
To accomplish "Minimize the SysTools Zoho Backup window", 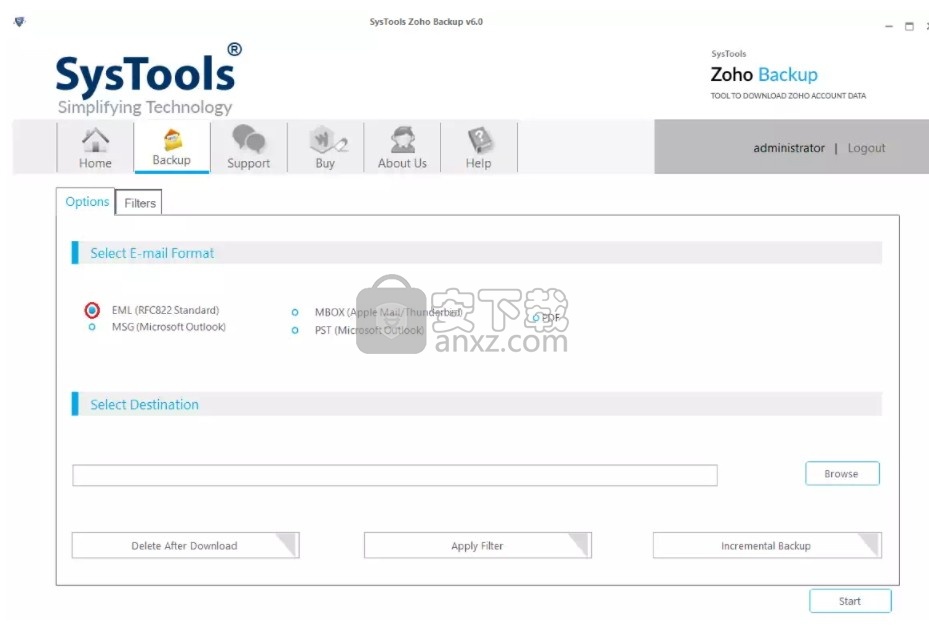I will coord(889,26).
